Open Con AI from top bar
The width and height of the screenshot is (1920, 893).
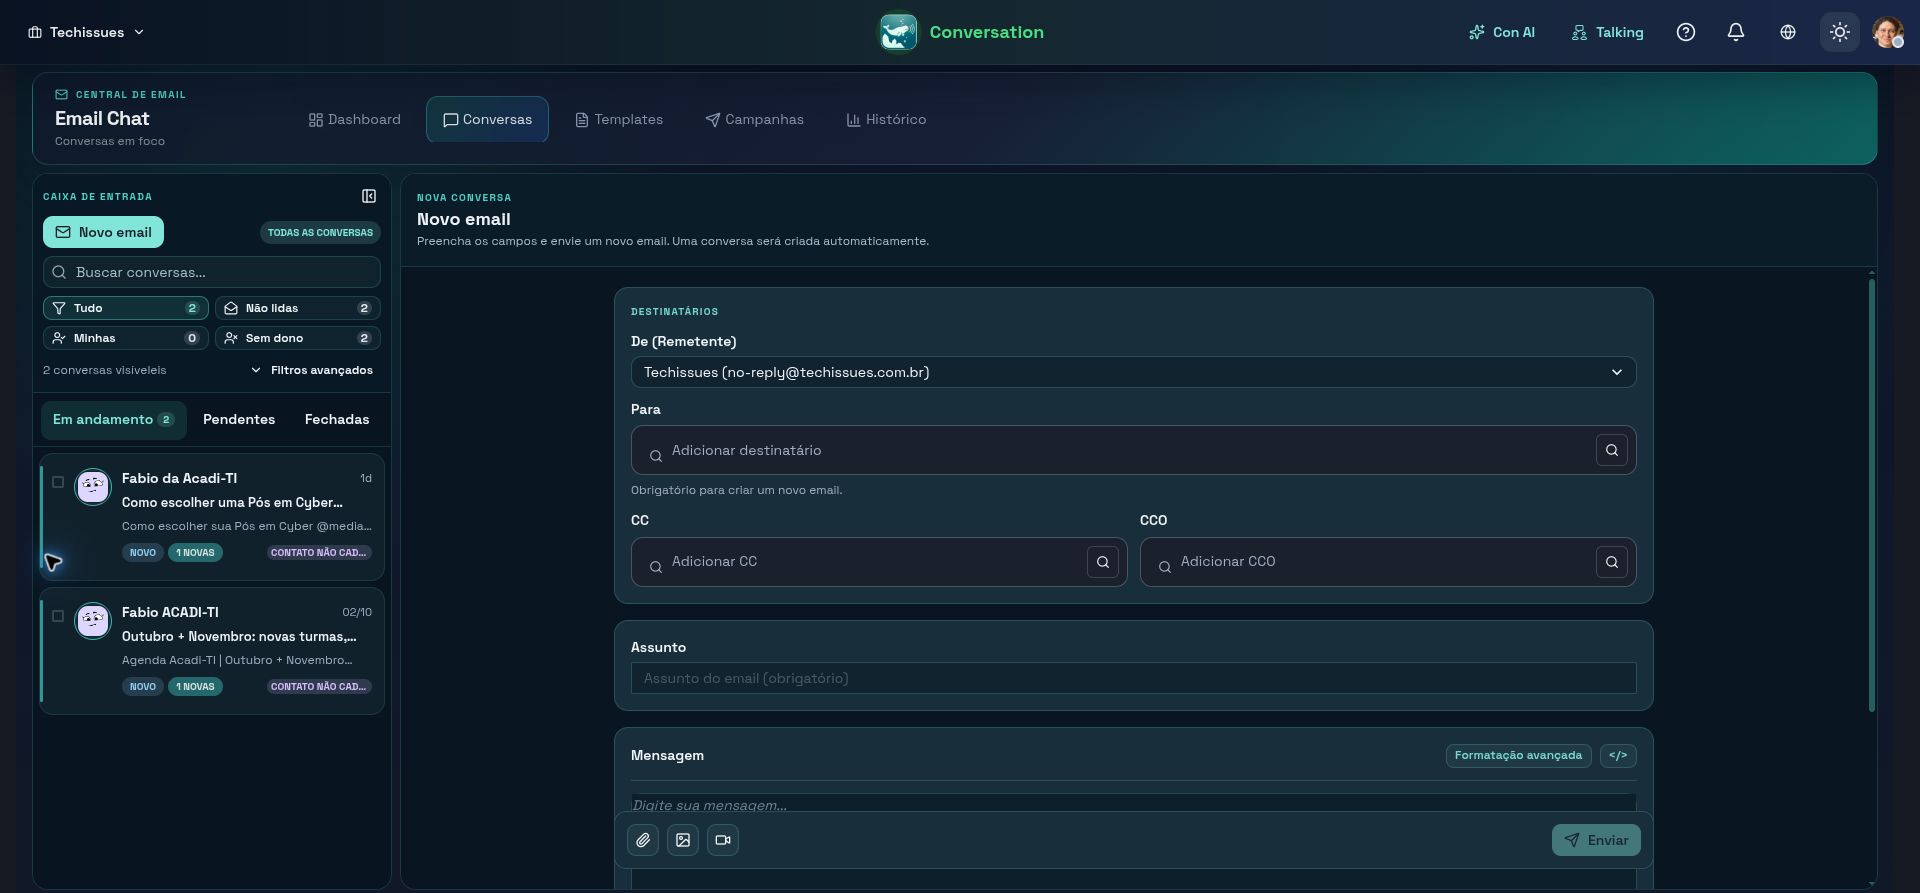pos(1501,32)
